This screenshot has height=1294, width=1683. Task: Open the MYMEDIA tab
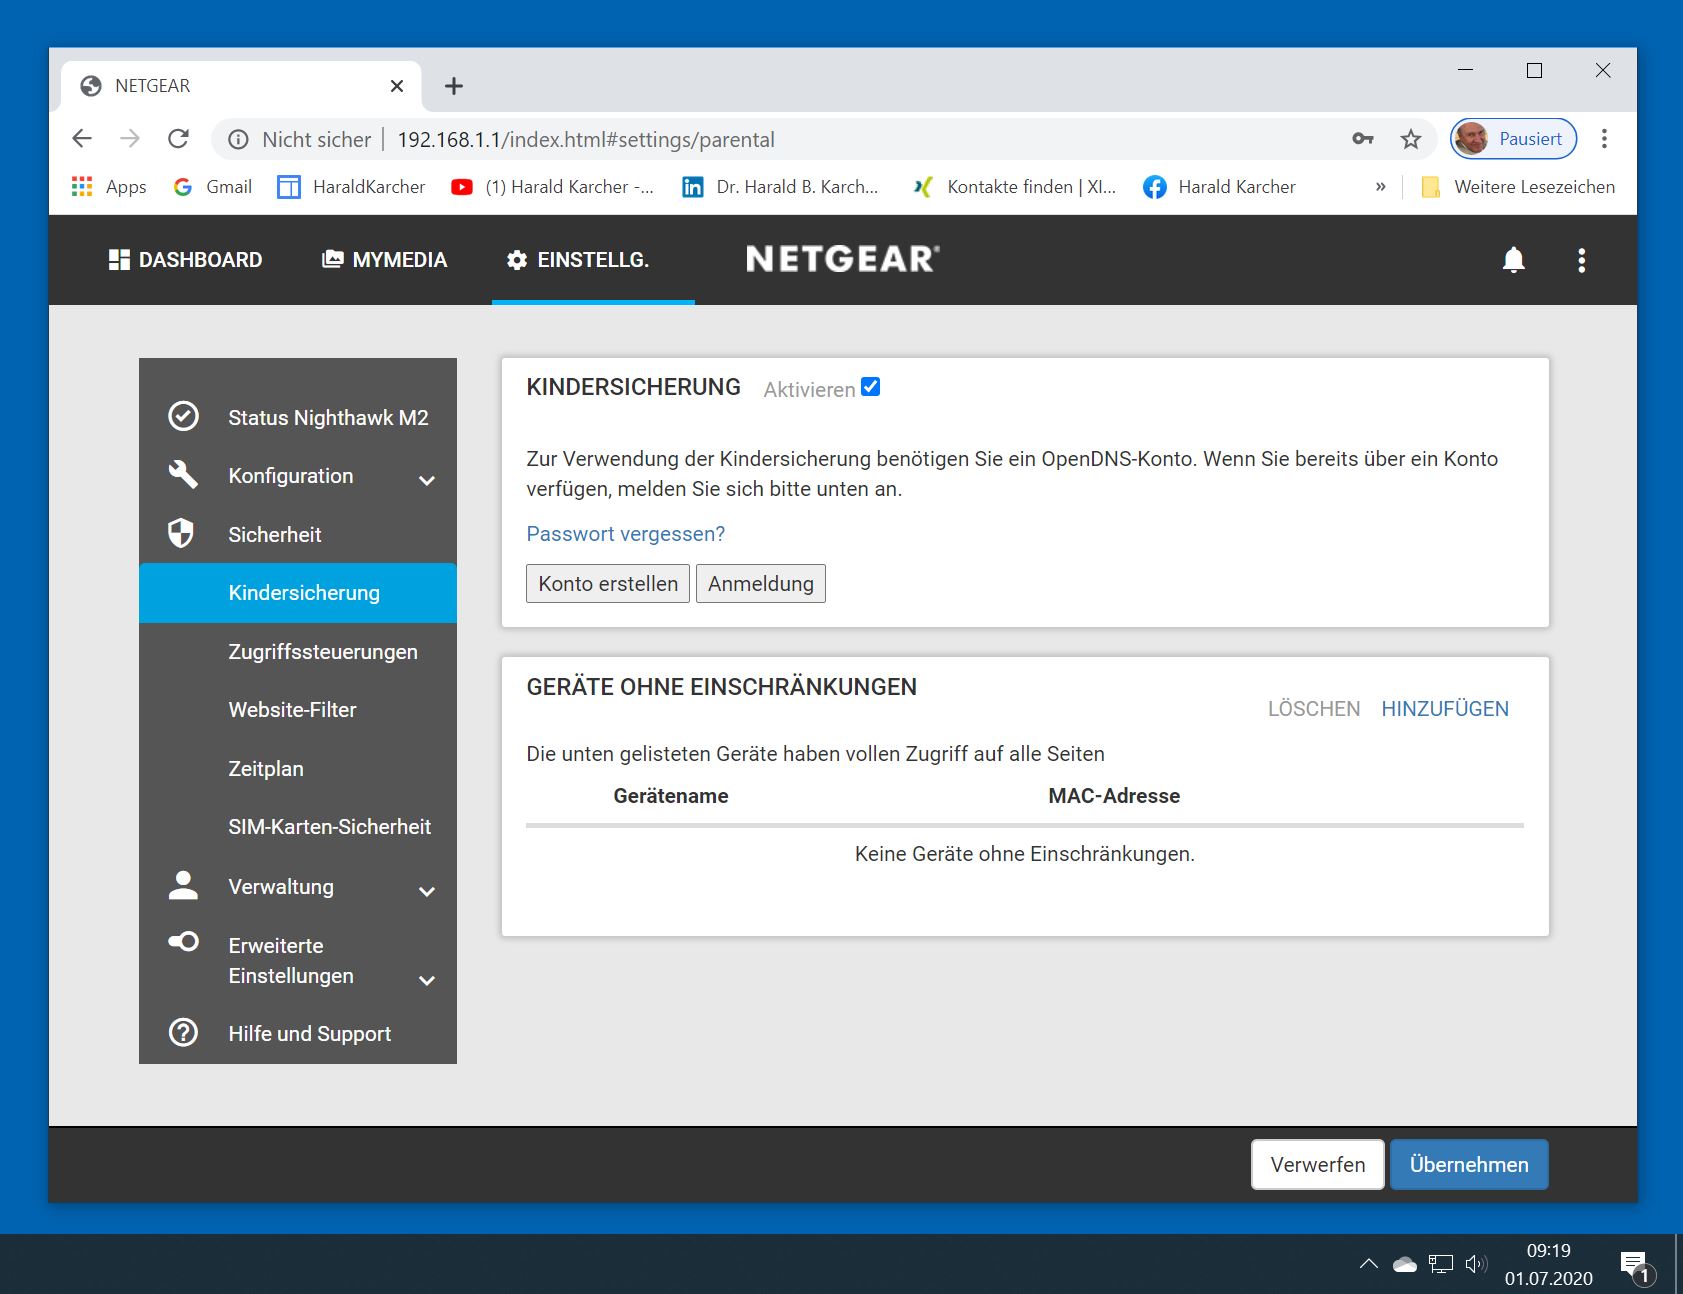click(x=384, y=260)
